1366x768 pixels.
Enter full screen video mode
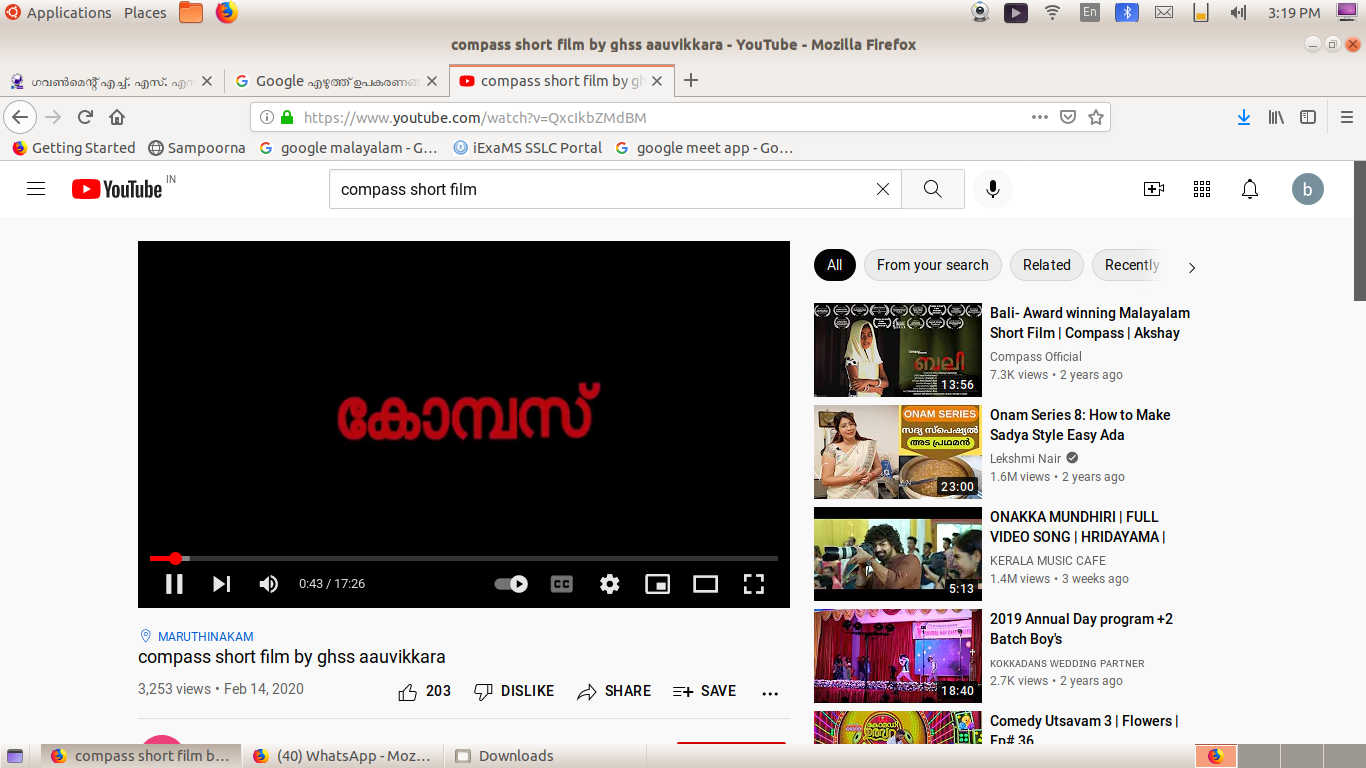click(753, 584)
